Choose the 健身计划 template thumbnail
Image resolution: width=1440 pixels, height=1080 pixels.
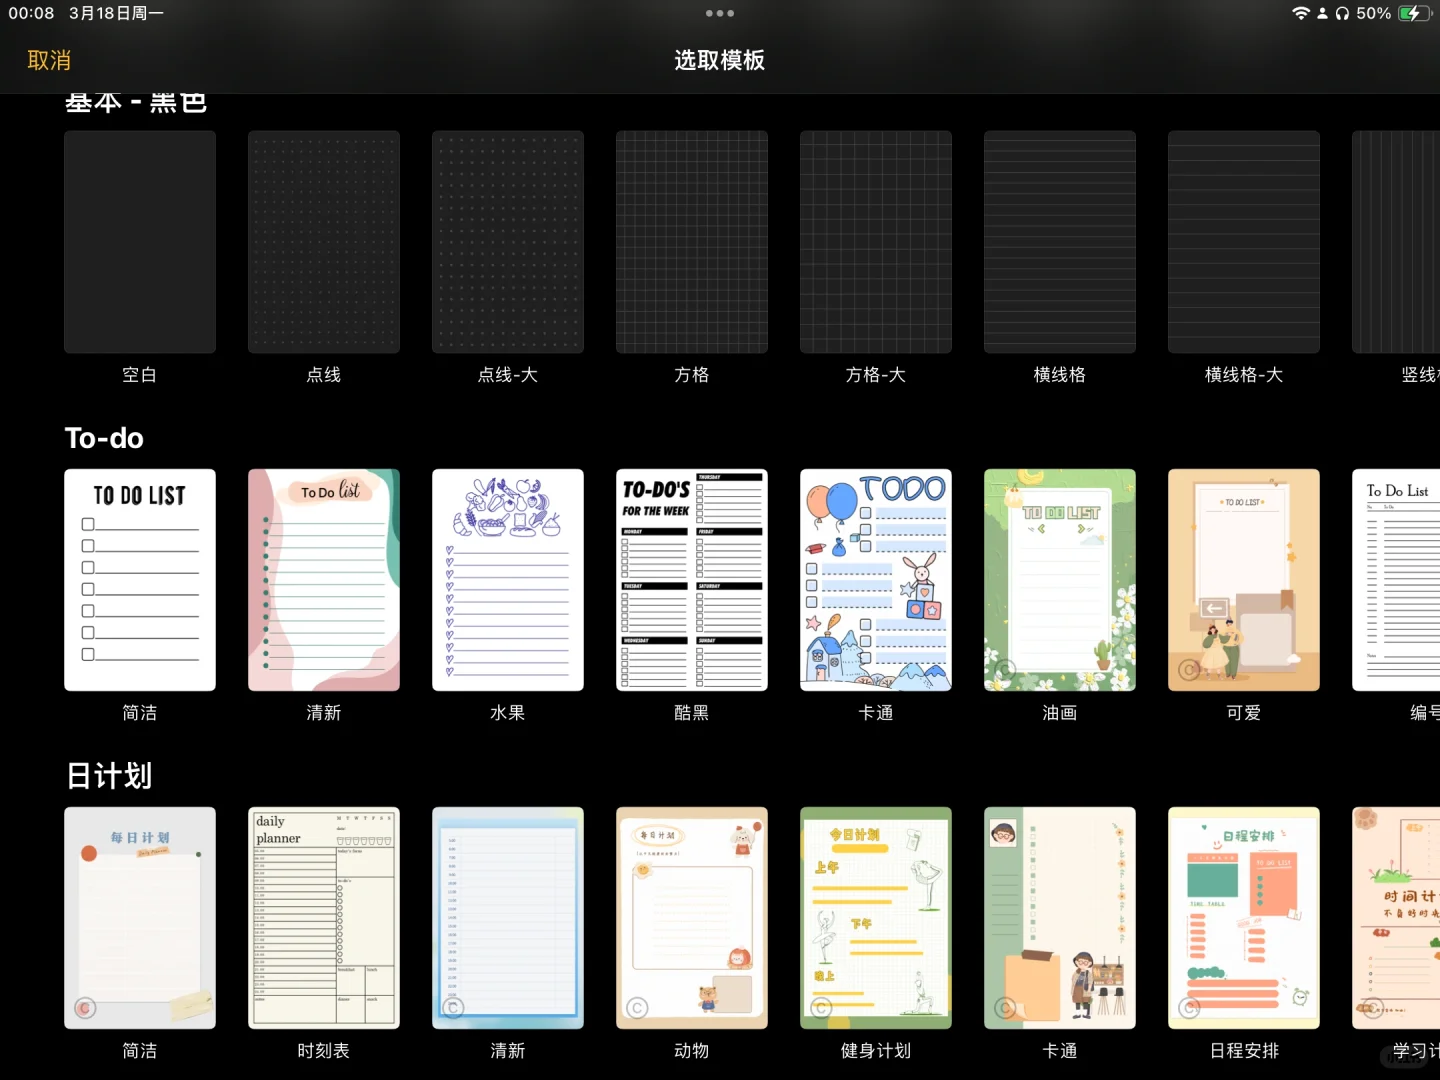click(876, 918)
